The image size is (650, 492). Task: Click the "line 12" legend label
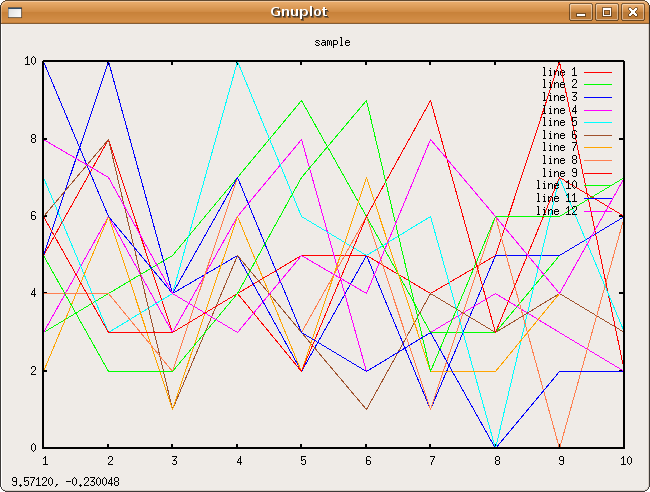[x=556, y=211]
